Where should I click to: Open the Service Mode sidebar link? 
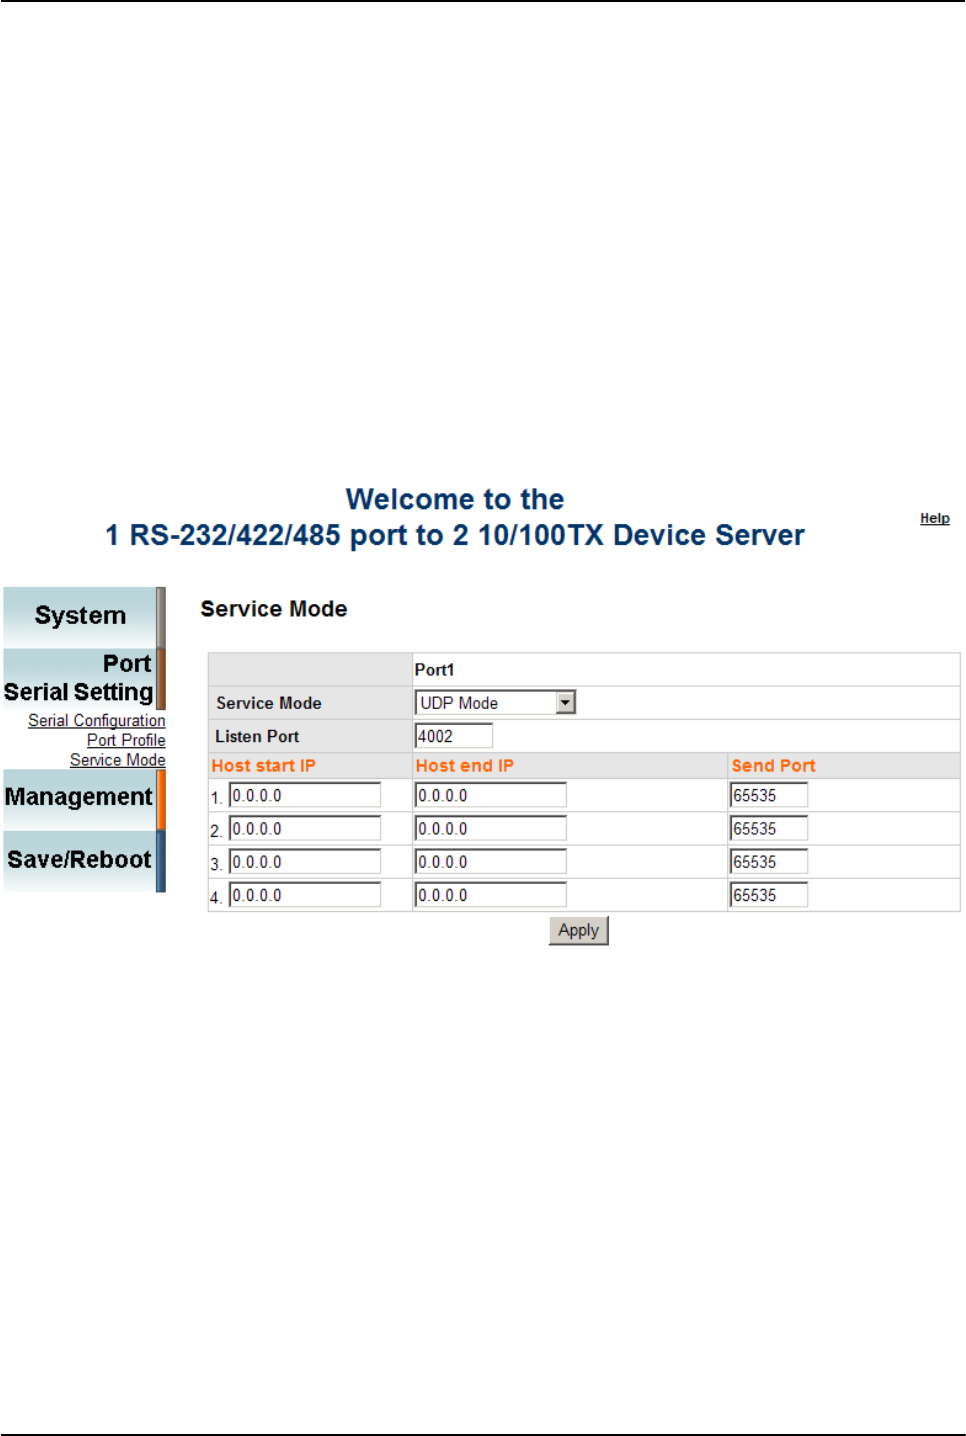[x=118, y=760]
